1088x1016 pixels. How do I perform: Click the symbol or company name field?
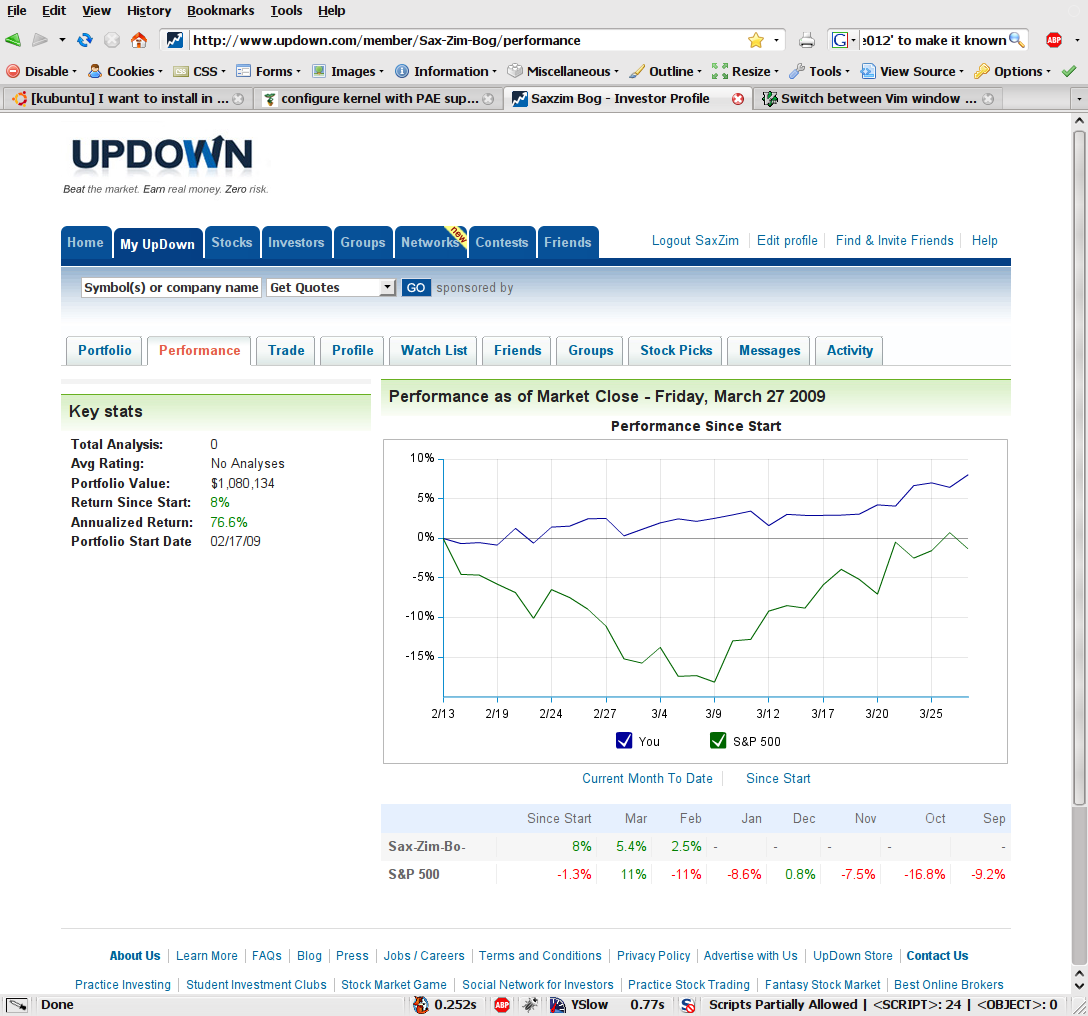[171, 288]
